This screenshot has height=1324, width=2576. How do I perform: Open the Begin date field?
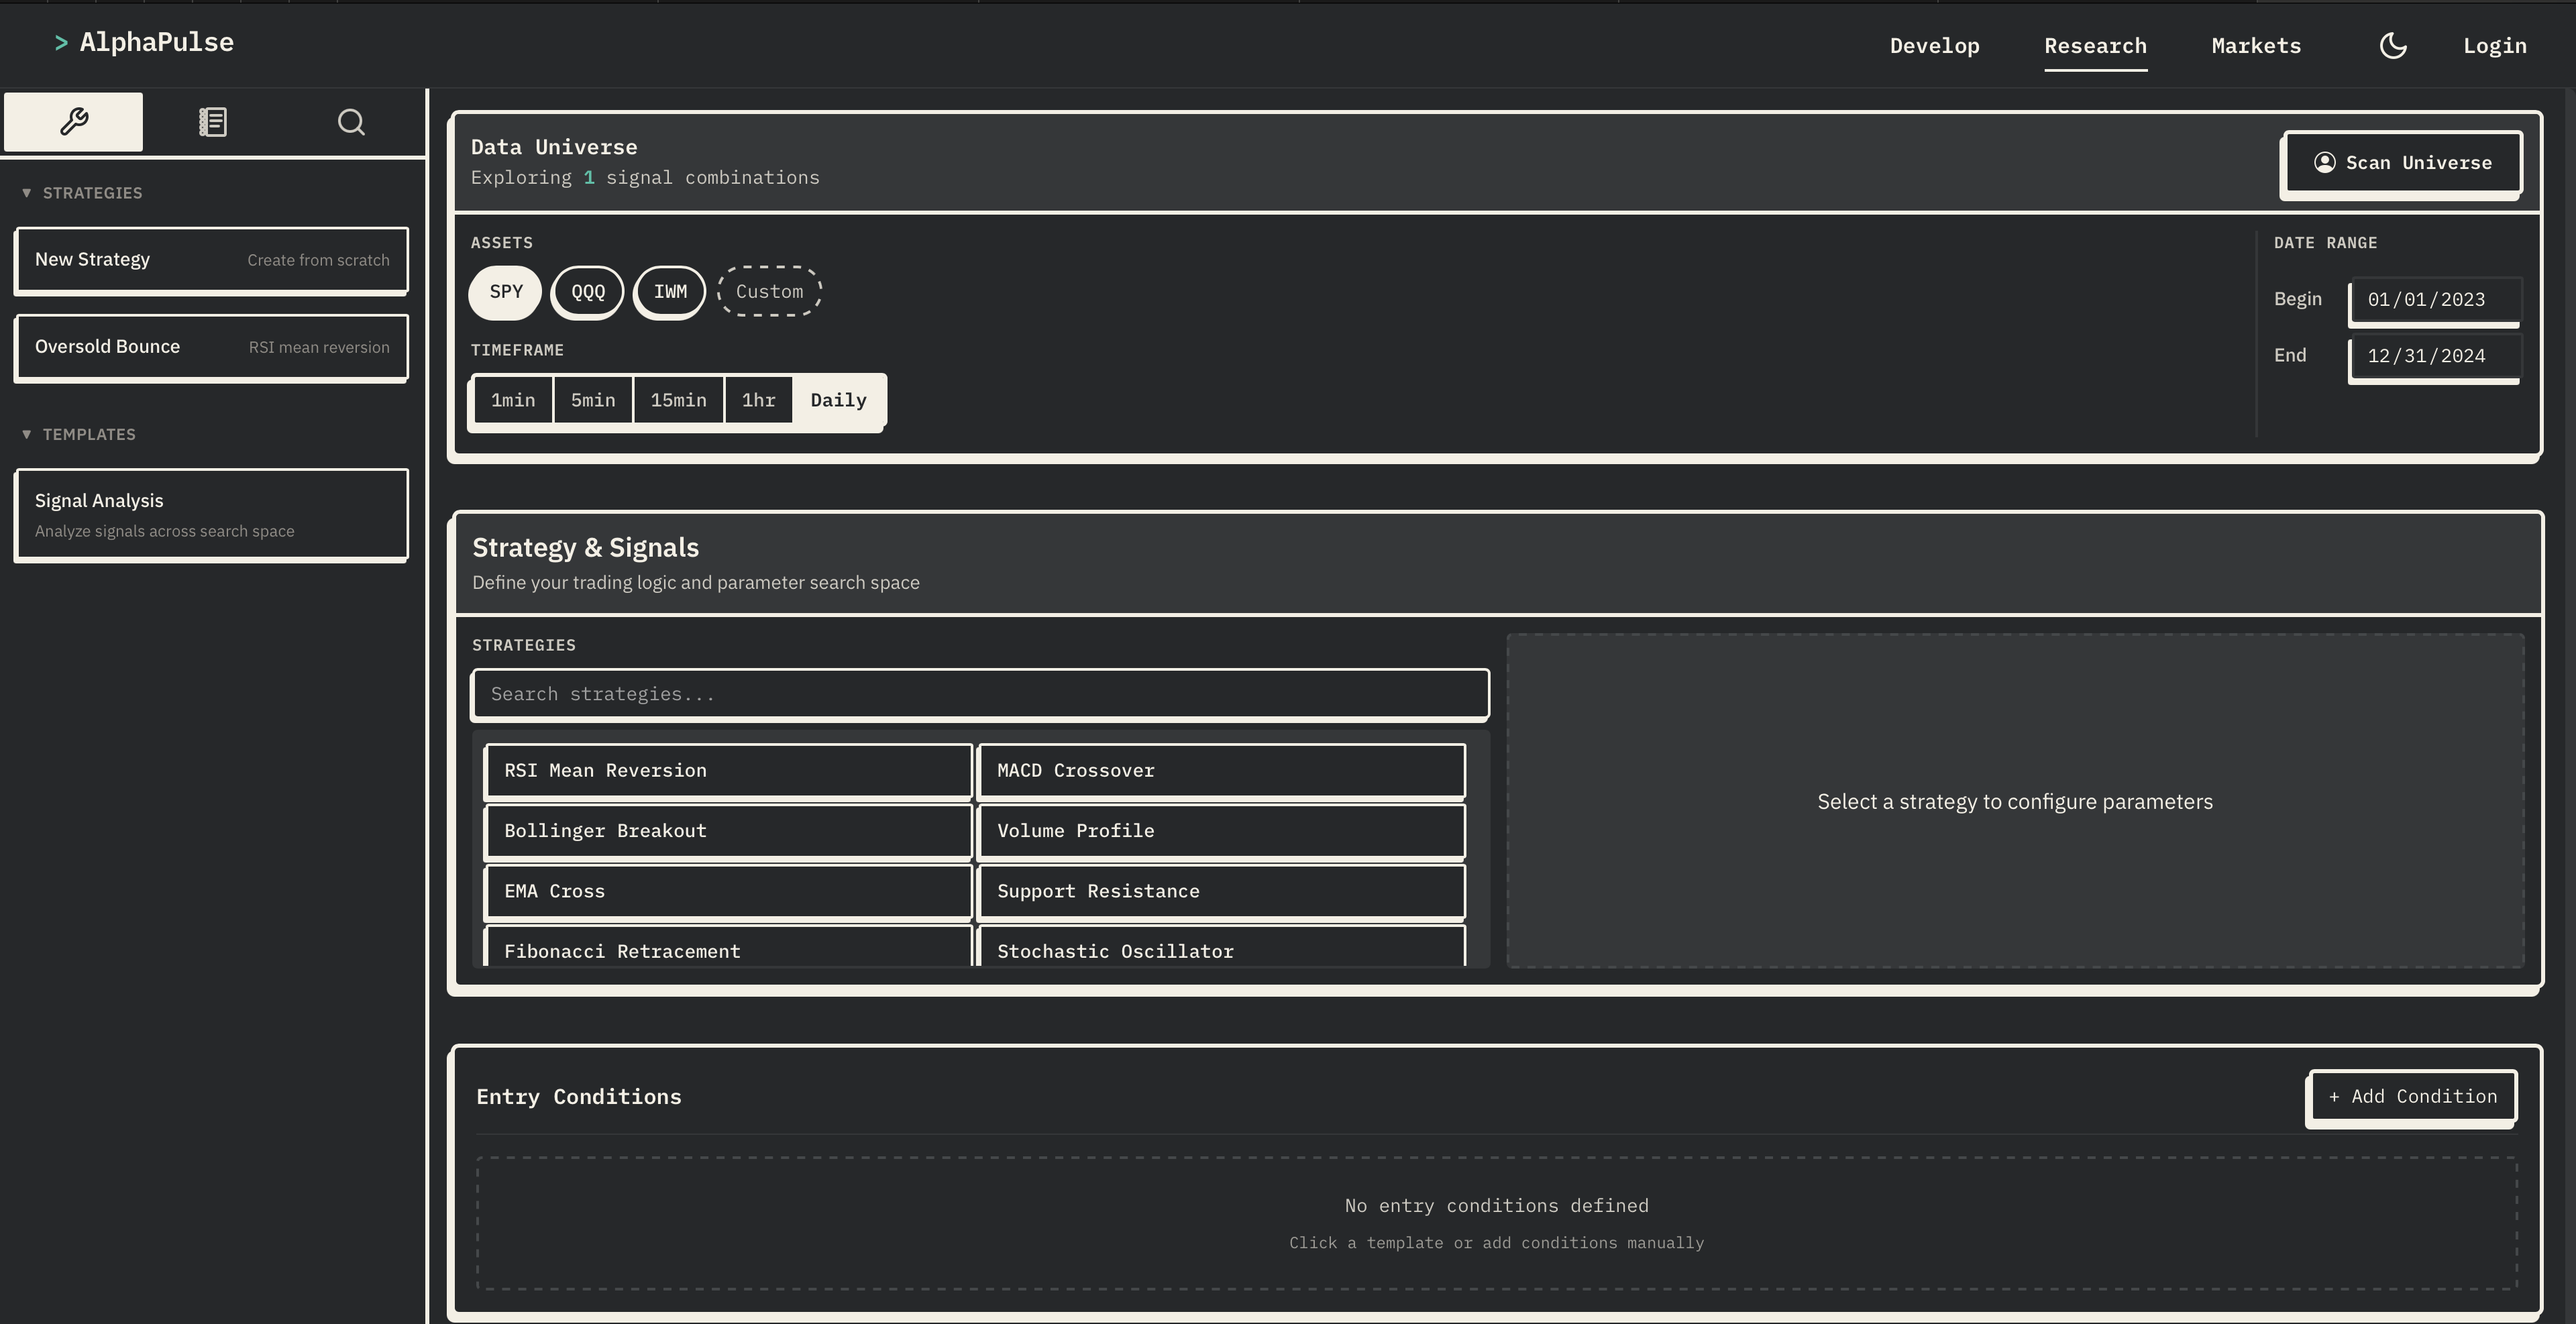[x=2434, y=300]
